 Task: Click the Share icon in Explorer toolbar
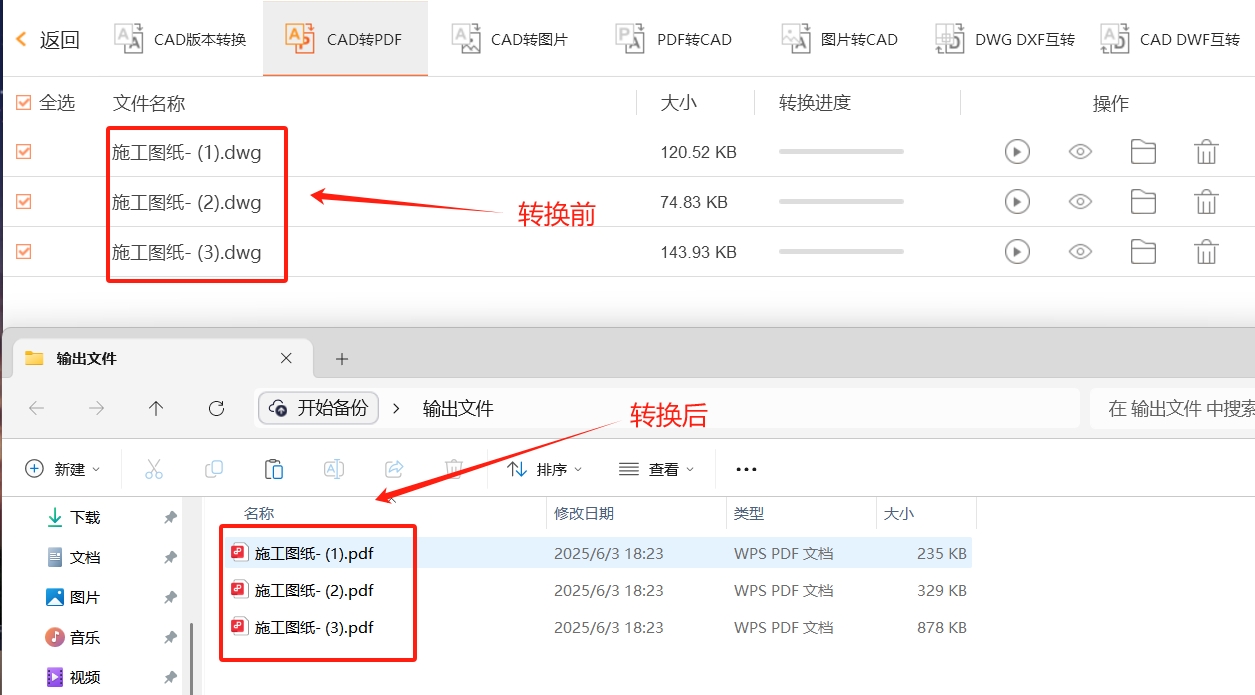(394, 469)
